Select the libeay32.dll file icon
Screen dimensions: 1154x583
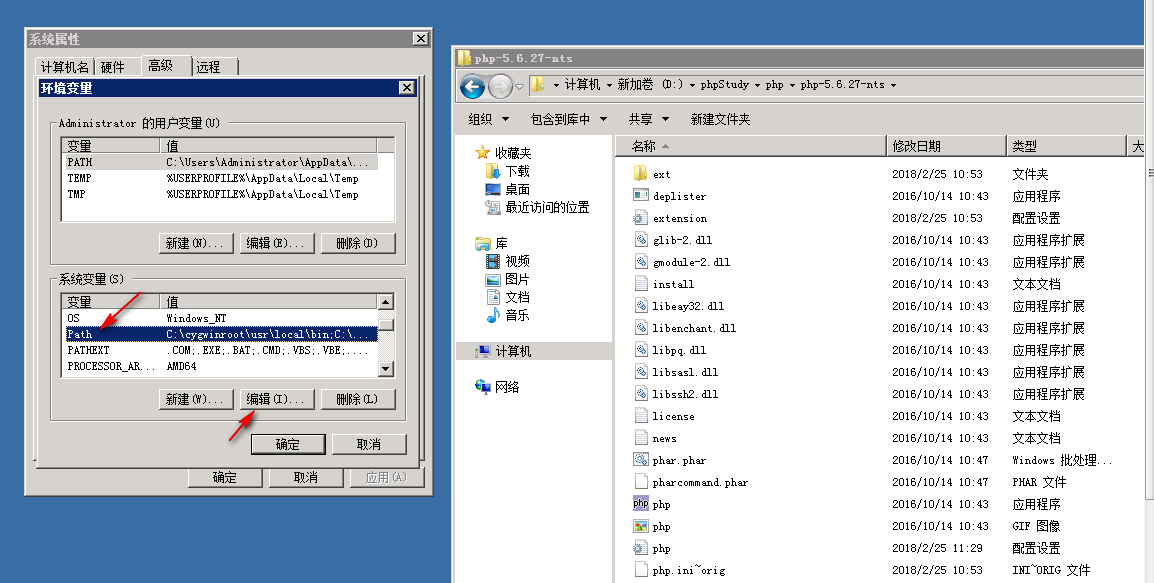pos(640,306)
